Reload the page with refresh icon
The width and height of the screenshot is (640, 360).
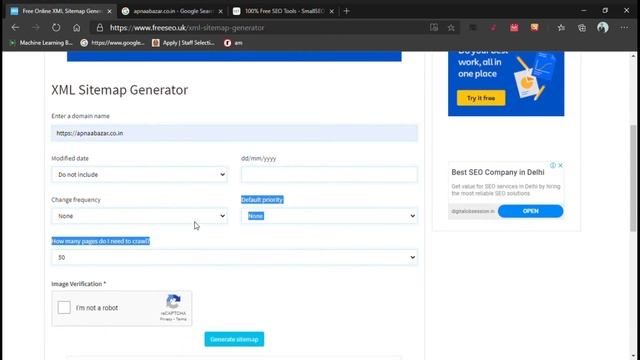(x=56, y=28)
